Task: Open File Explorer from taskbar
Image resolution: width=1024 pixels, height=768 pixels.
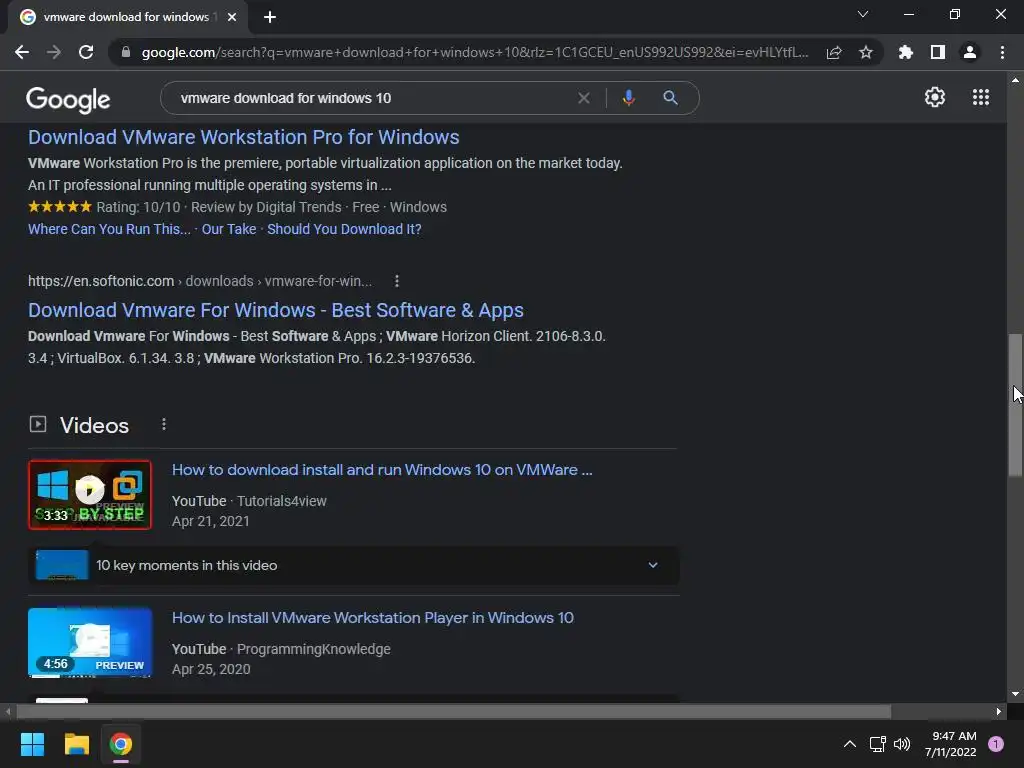Action: point(76,744)
